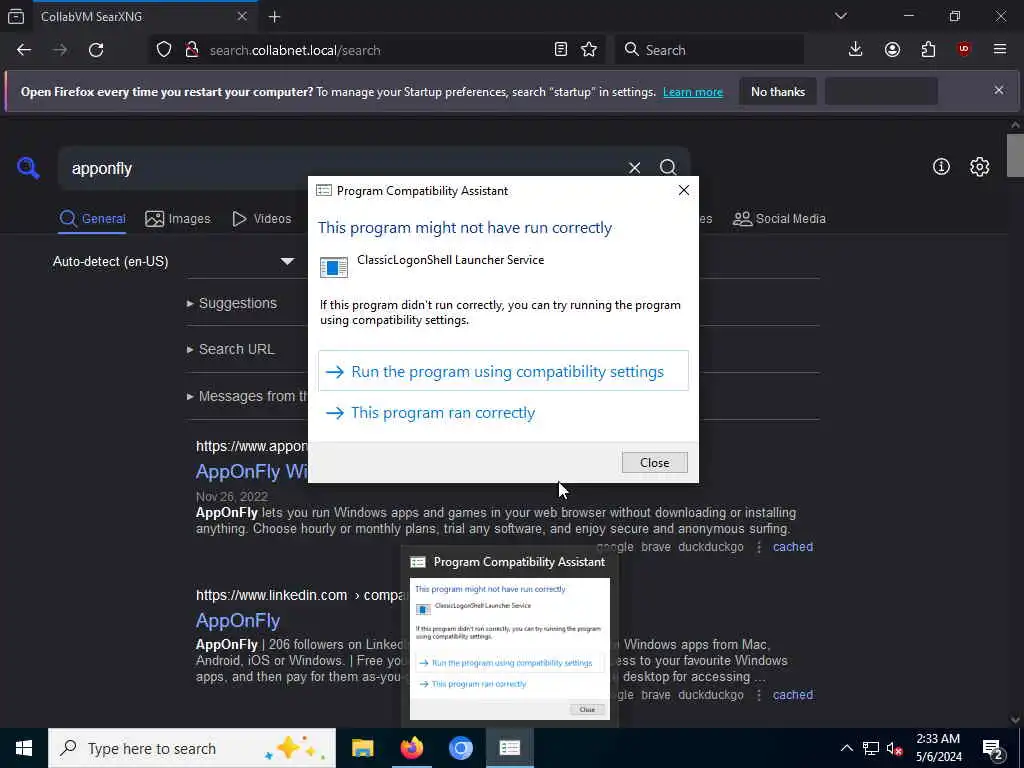
Task: Dismiss the startup notification bar
Action: coord(999,90)
